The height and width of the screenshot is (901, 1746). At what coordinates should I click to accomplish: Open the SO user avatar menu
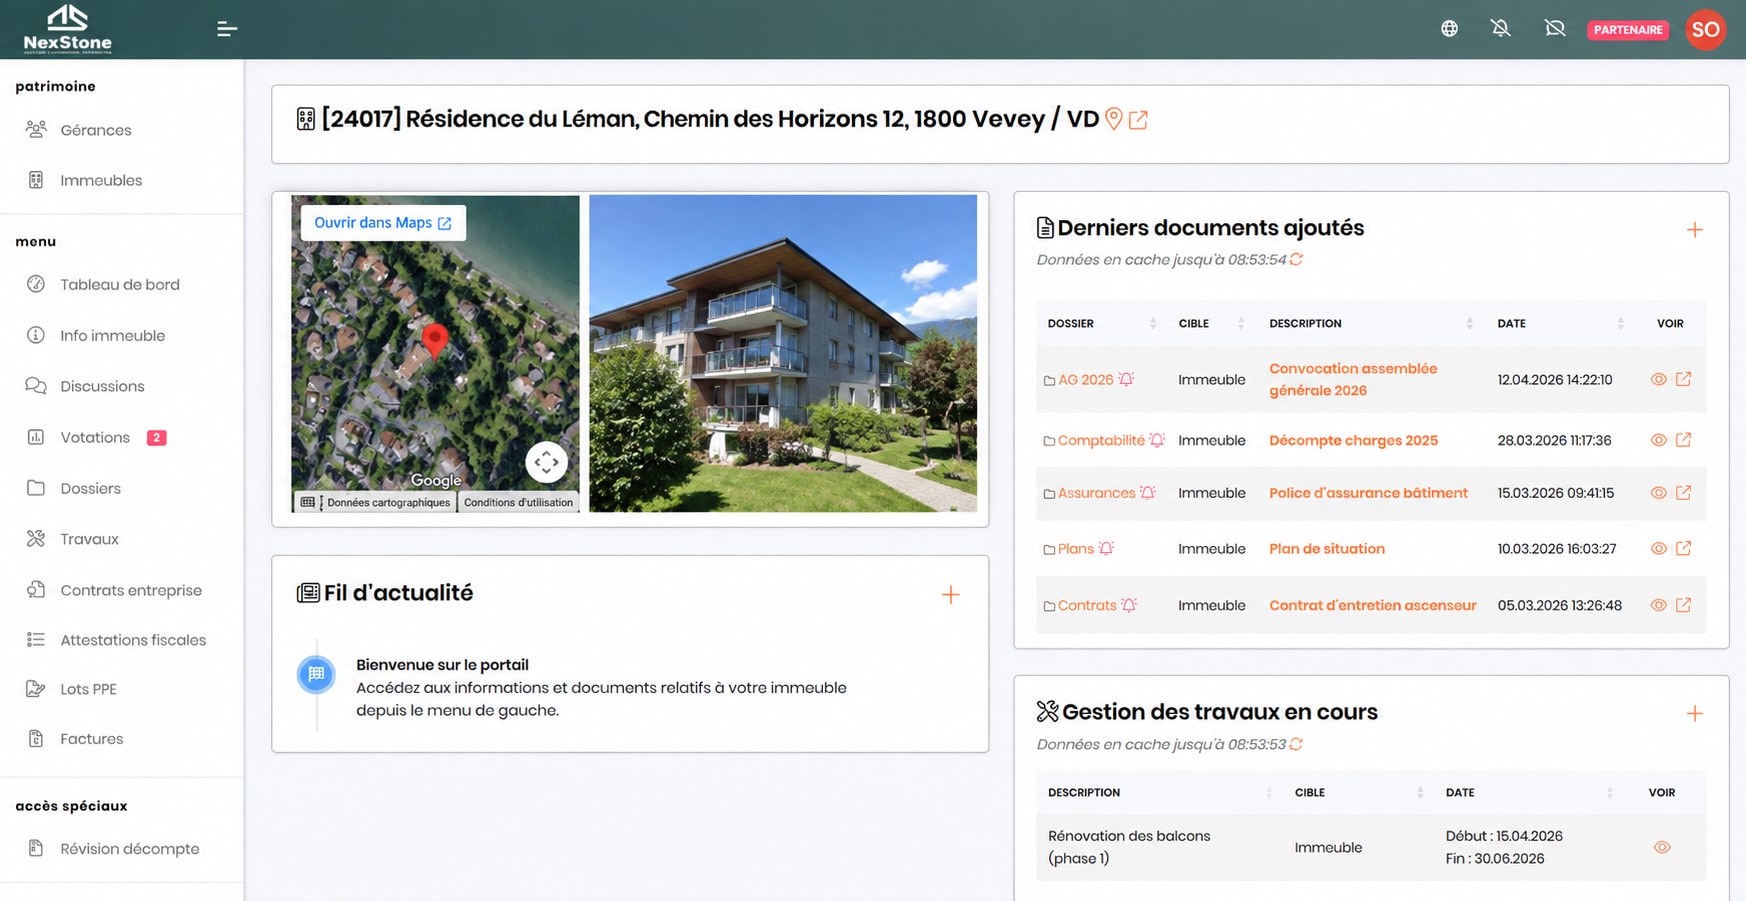pyautogui.click(x=1706, y=29)
